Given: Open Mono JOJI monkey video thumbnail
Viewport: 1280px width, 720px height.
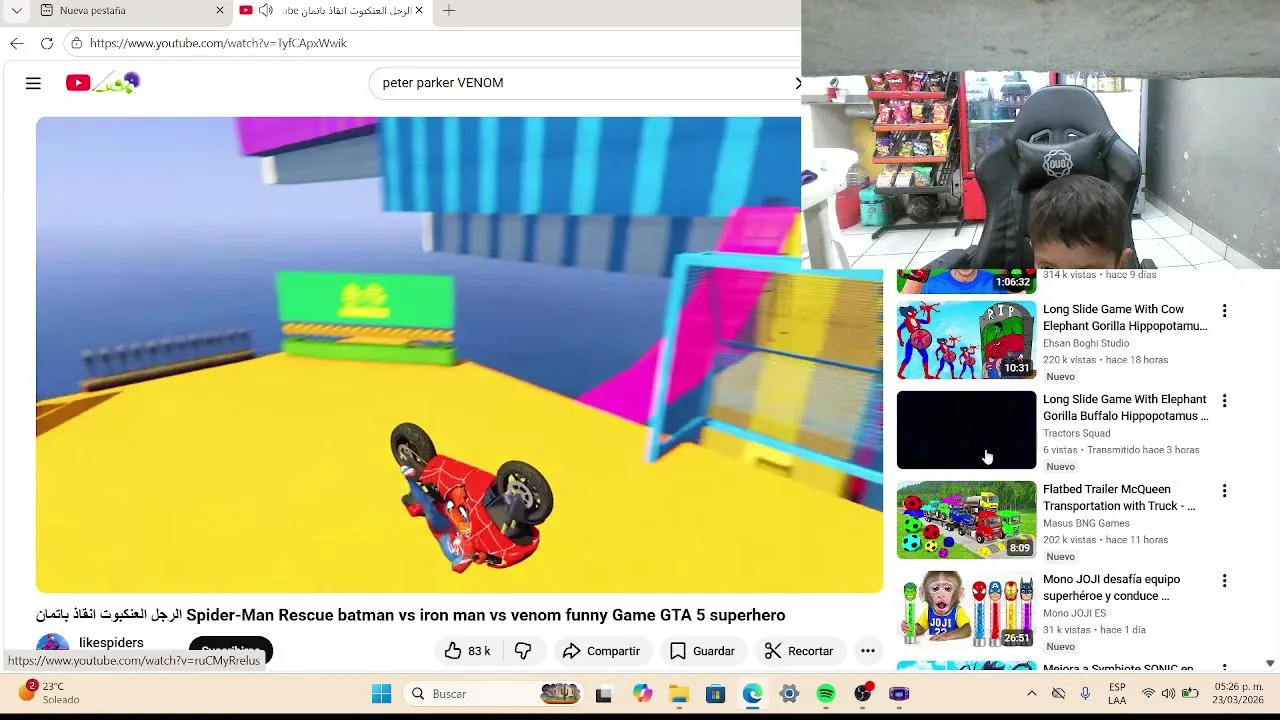Looking at the screenshot, I should click(x=966, y=610).
